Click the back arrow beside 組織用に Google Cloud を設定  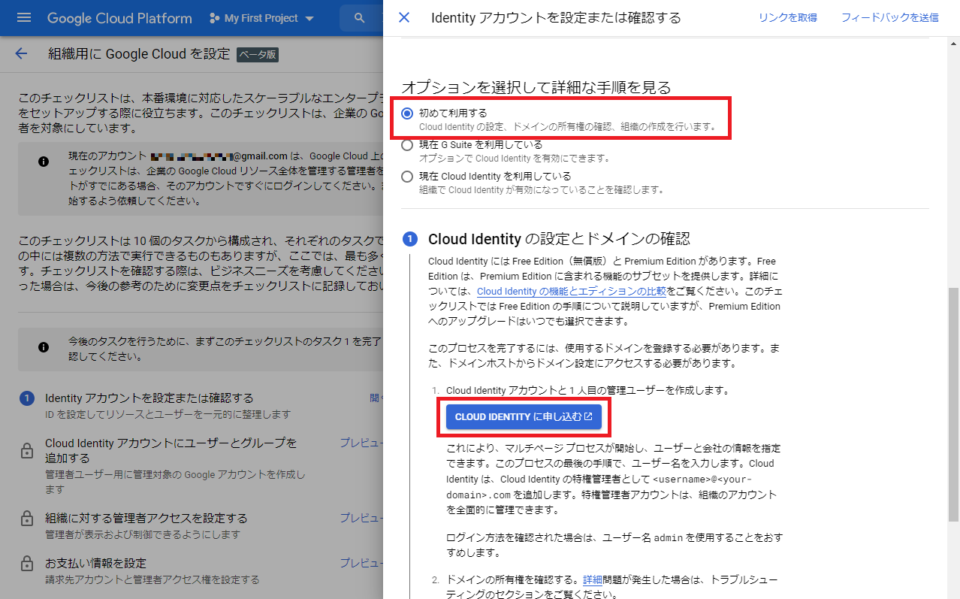pyautogui.click(x=22, y=53)
